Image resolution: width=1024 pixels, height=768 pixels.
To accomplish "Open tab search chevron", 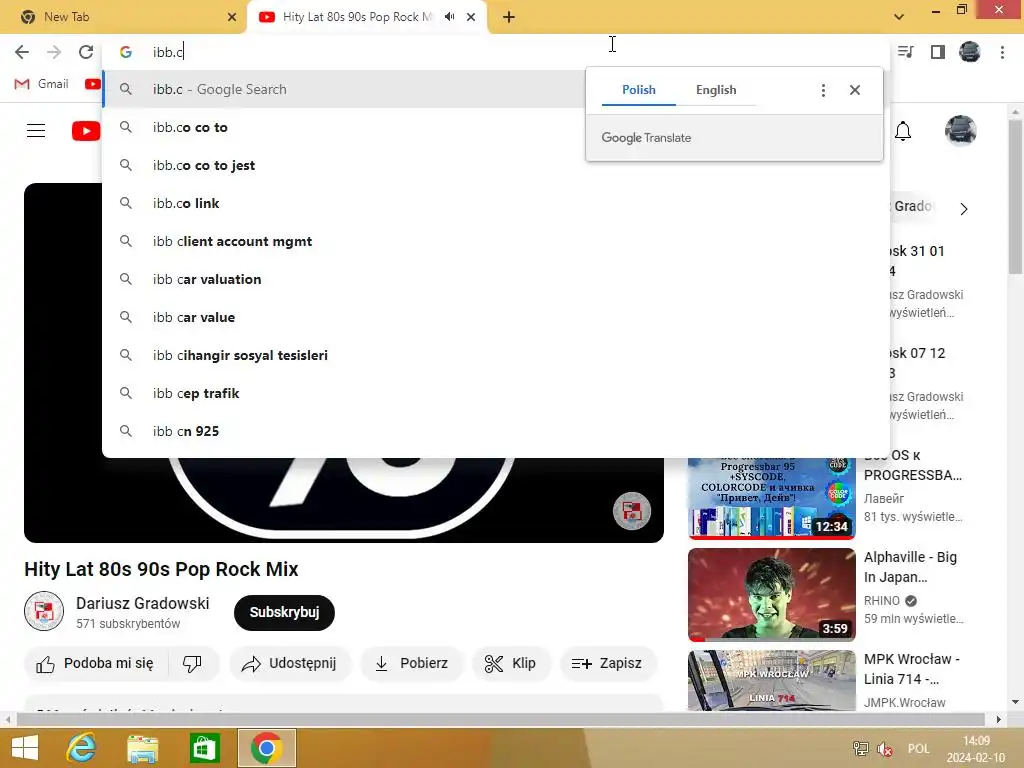I will (x=899, y=17).
